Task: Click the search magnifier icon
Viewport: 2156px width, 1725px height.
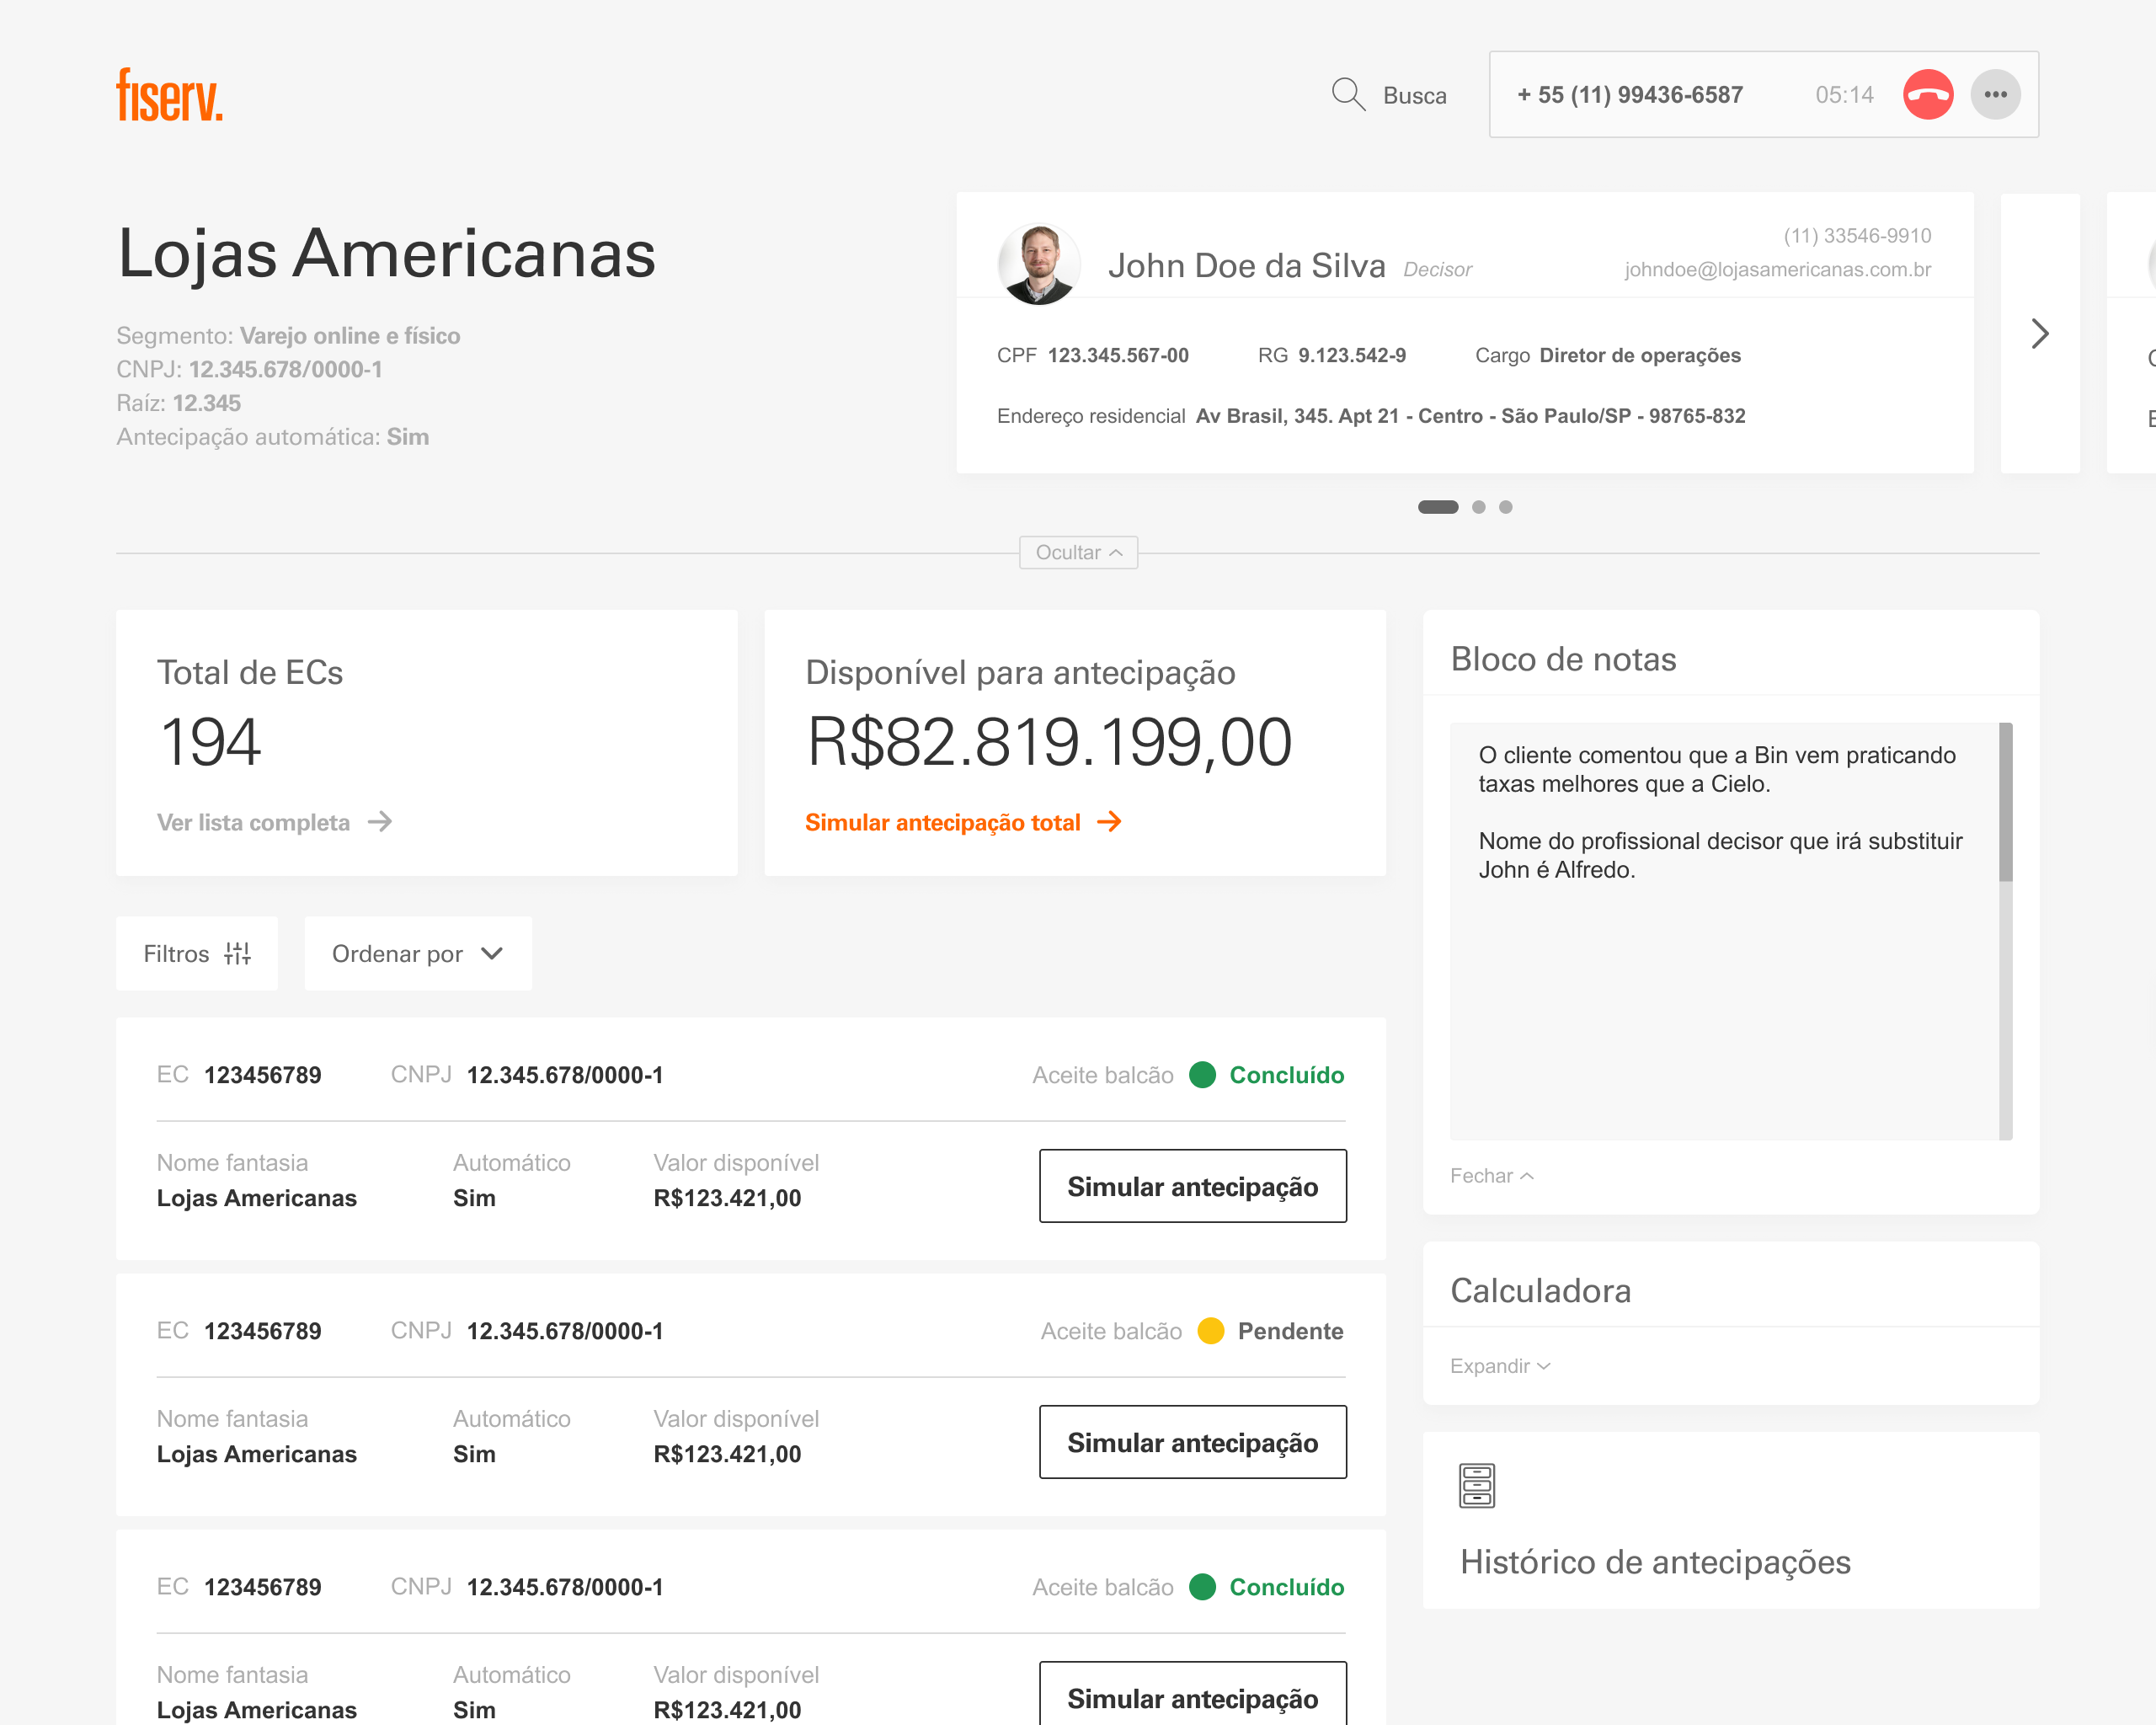Action: (1348, 95)
